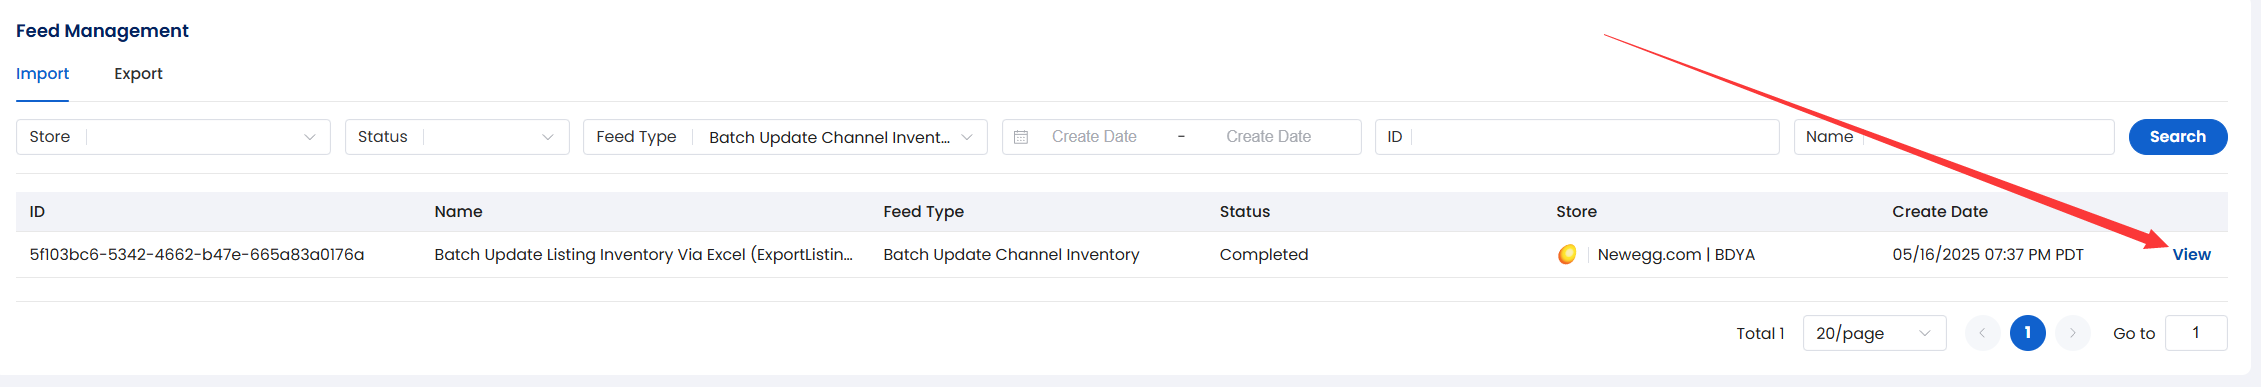The height and width of the screenshot is (387, 2261).
Task: Click the Store column header
Action: click(x=1576, y=212)
